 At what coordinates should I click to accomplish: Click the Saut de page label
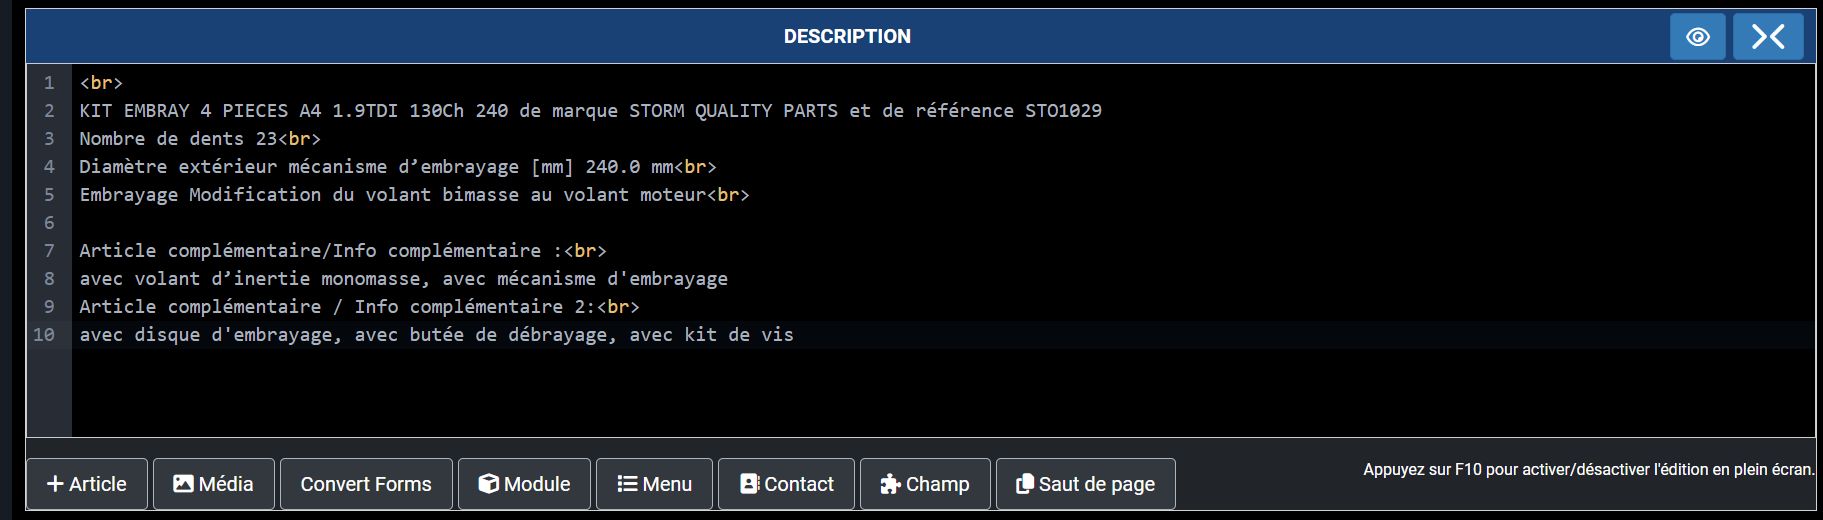pyautogui.click(x=1097, y=484)
